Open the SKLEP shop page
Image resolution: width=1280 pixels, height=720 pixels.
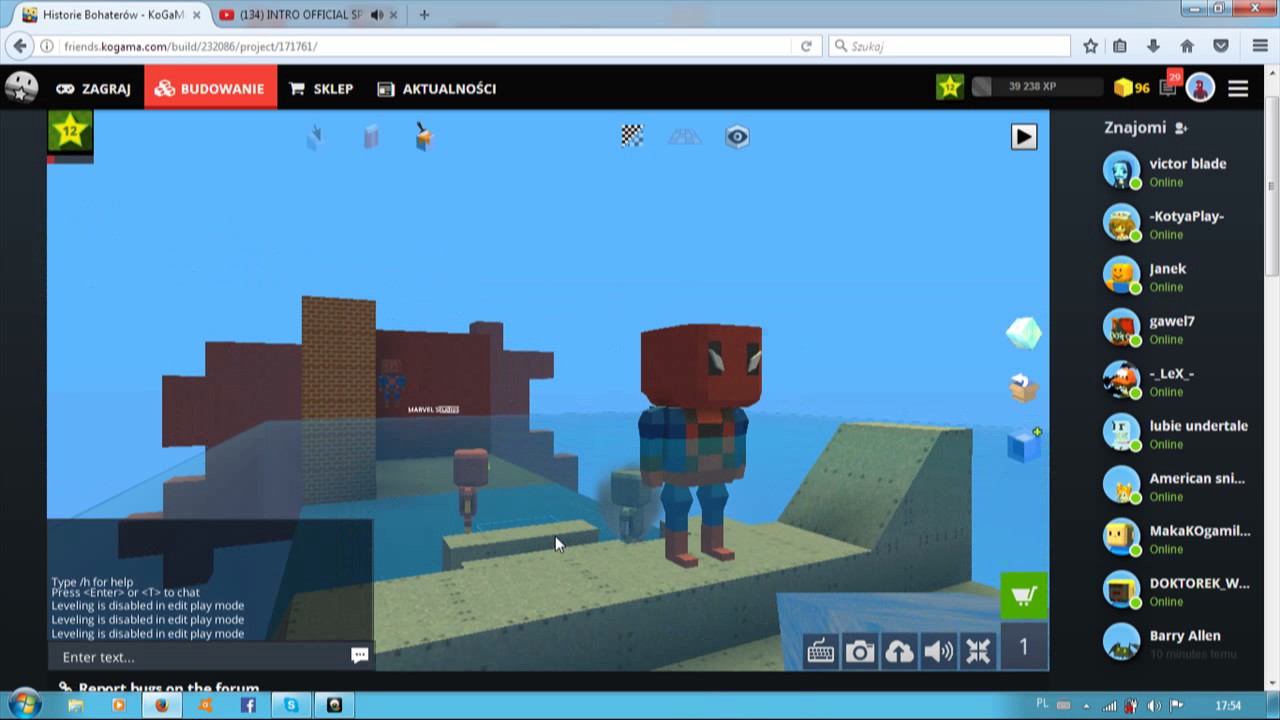pos(321,89)
